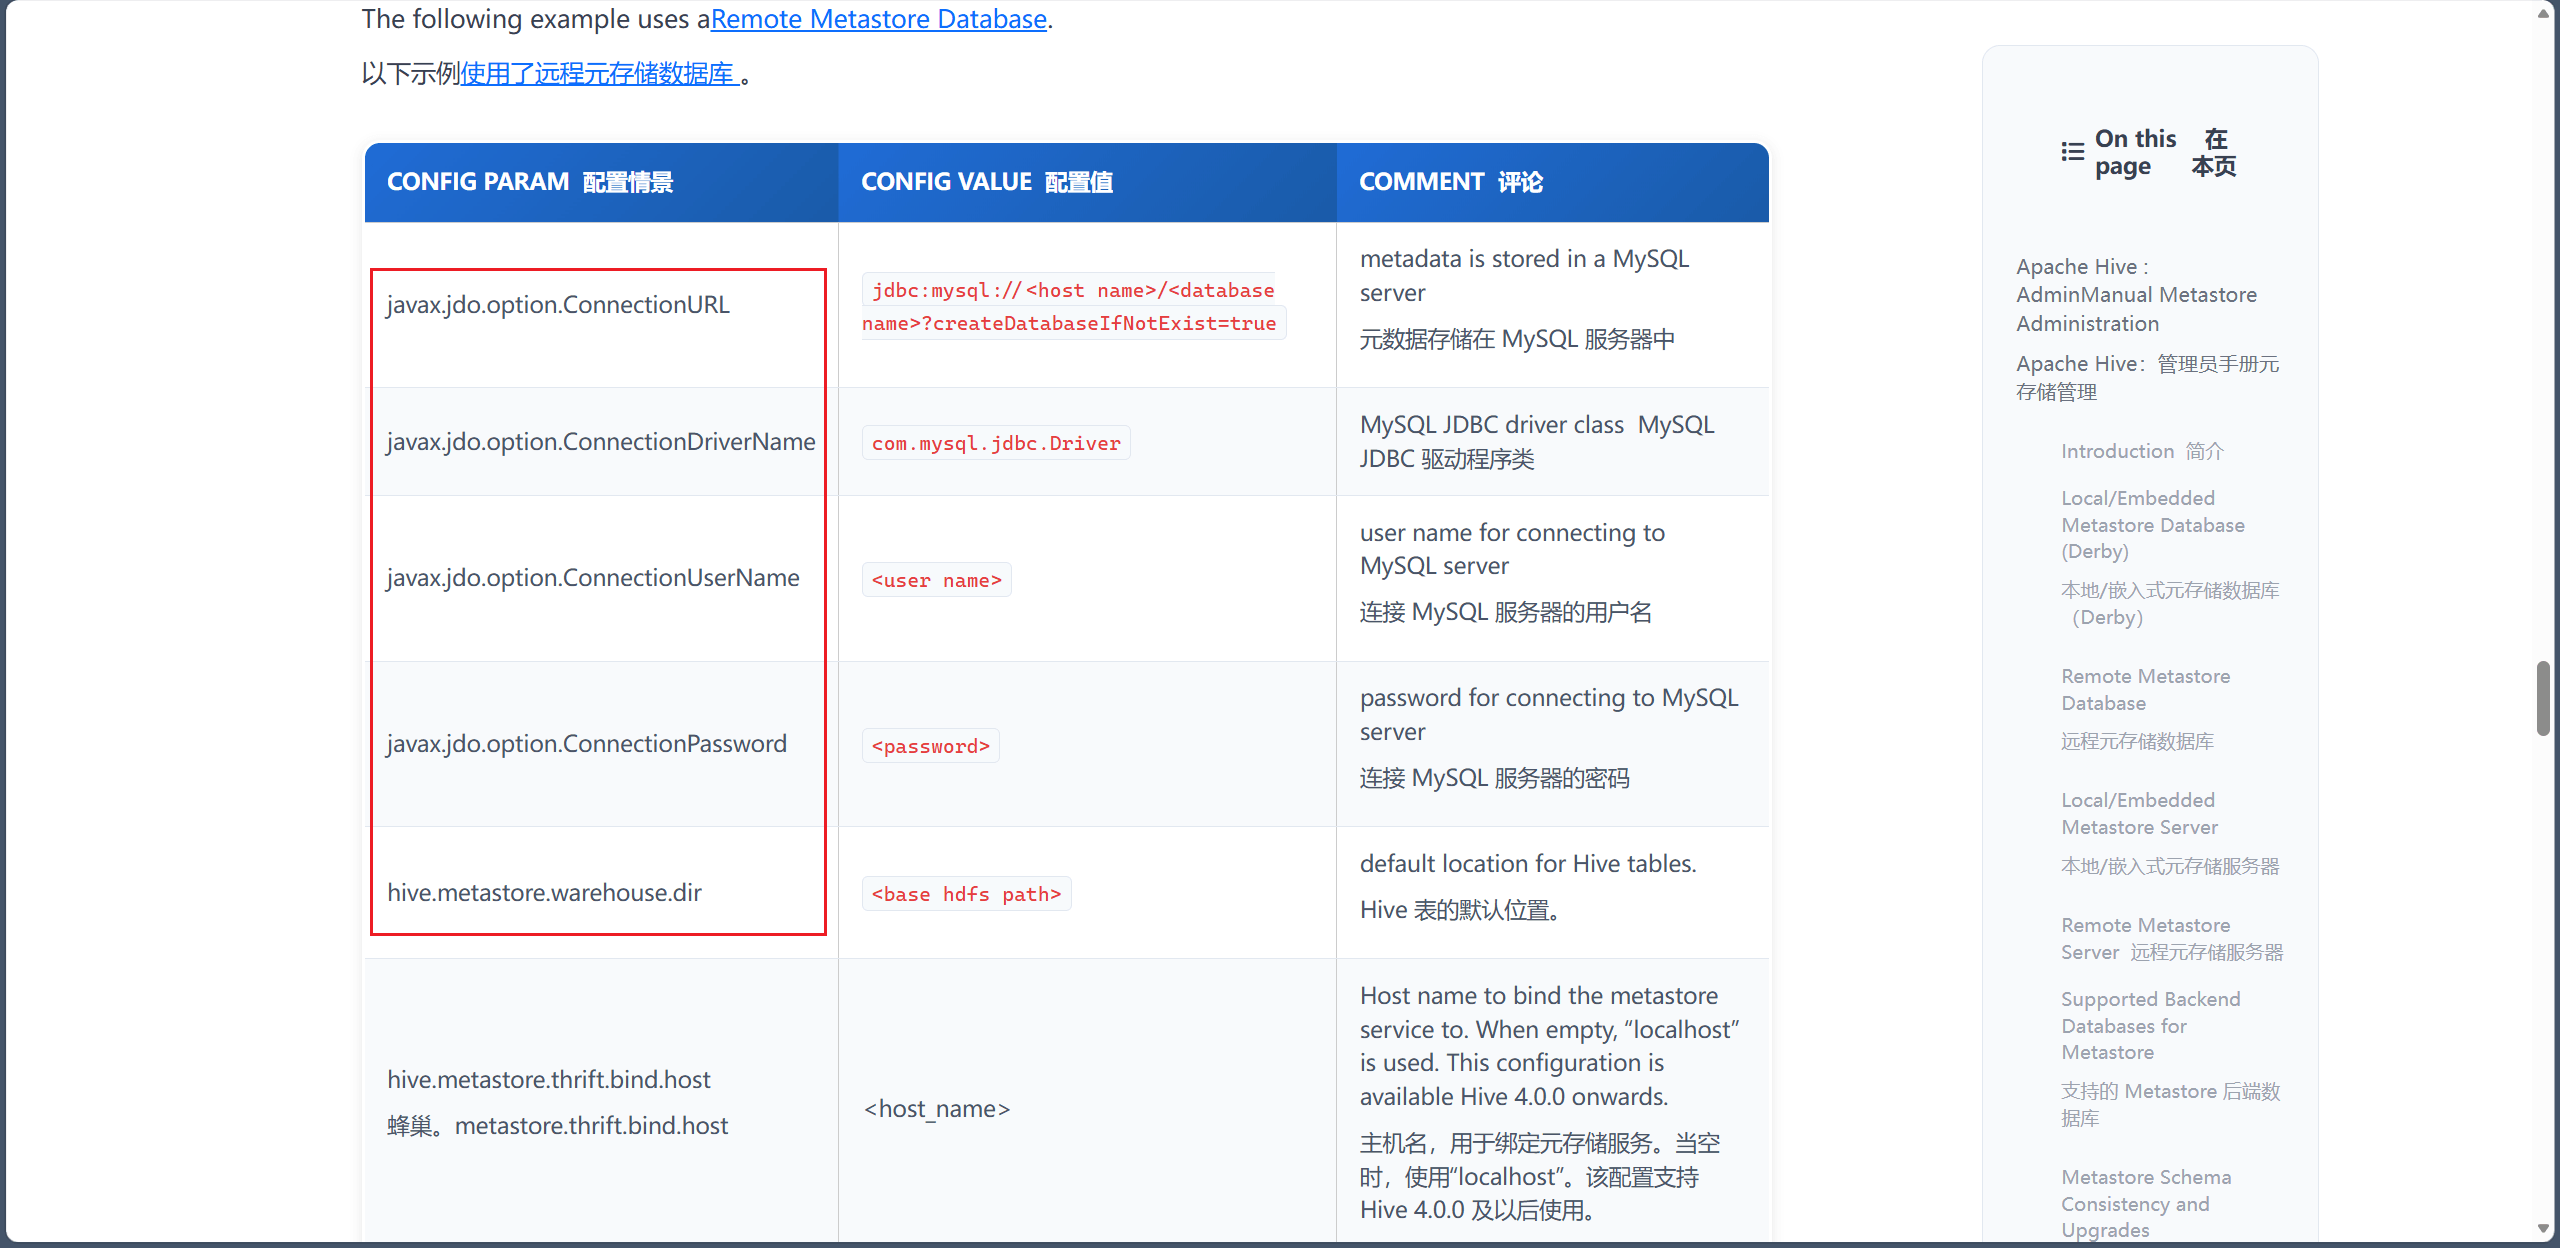Screen dimensions: 2560x1248
Task: Click scrollbar up arrow at top right
Action: pos(2543,12)
